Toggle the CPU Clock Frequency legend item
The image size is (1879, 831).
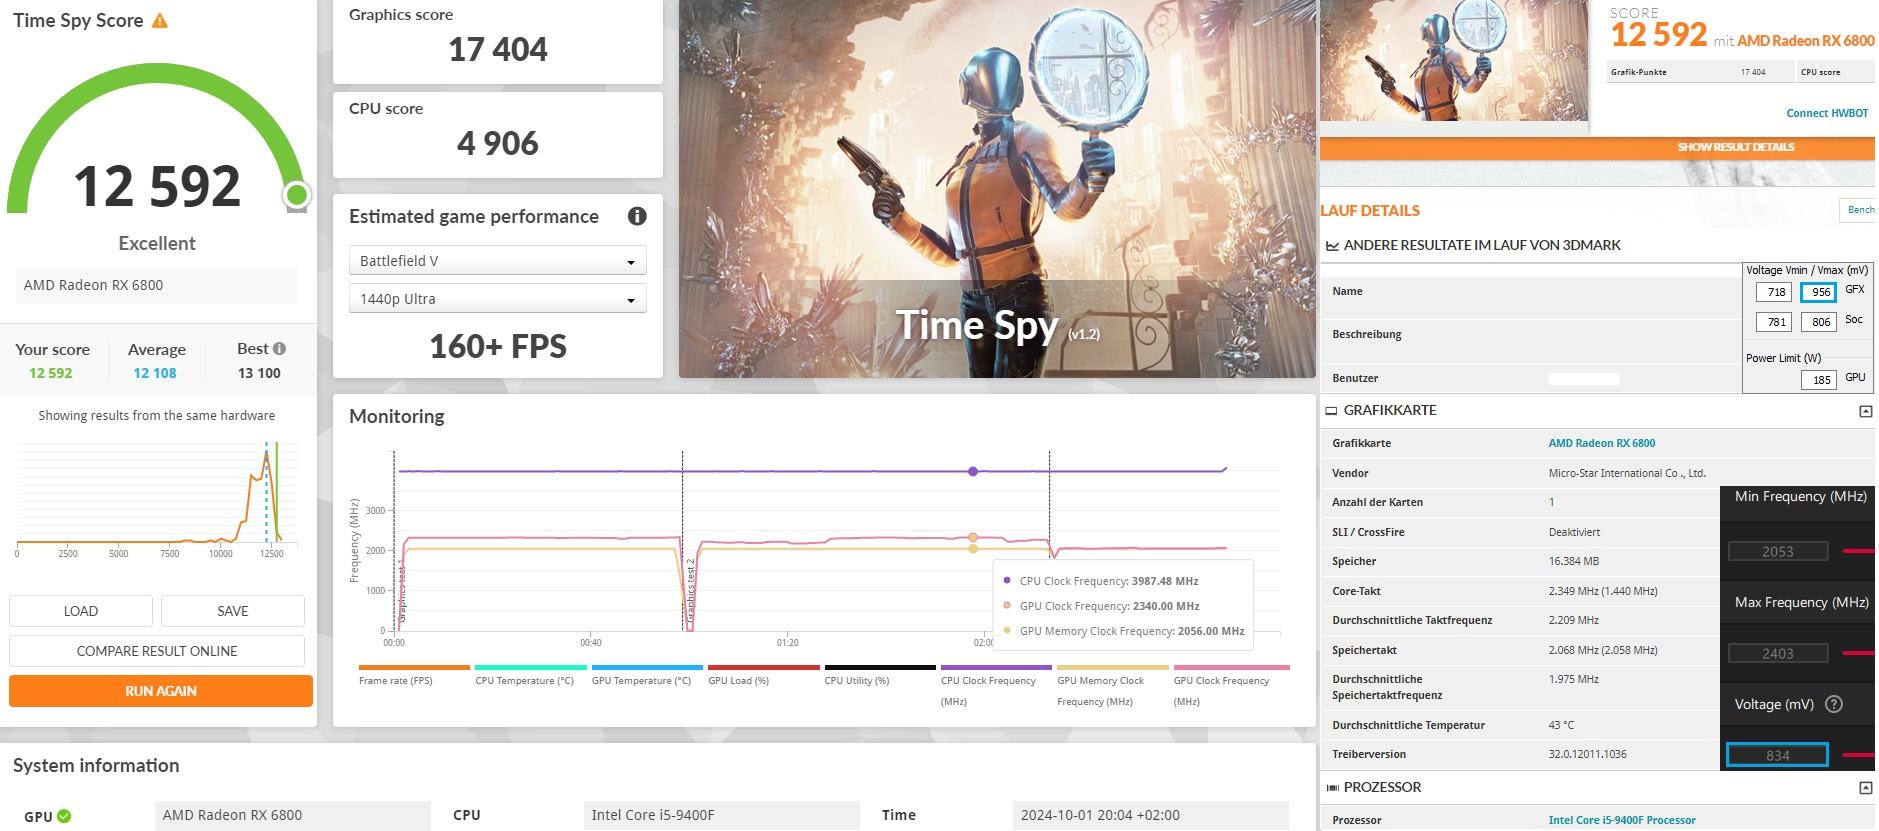pos(996,686)
